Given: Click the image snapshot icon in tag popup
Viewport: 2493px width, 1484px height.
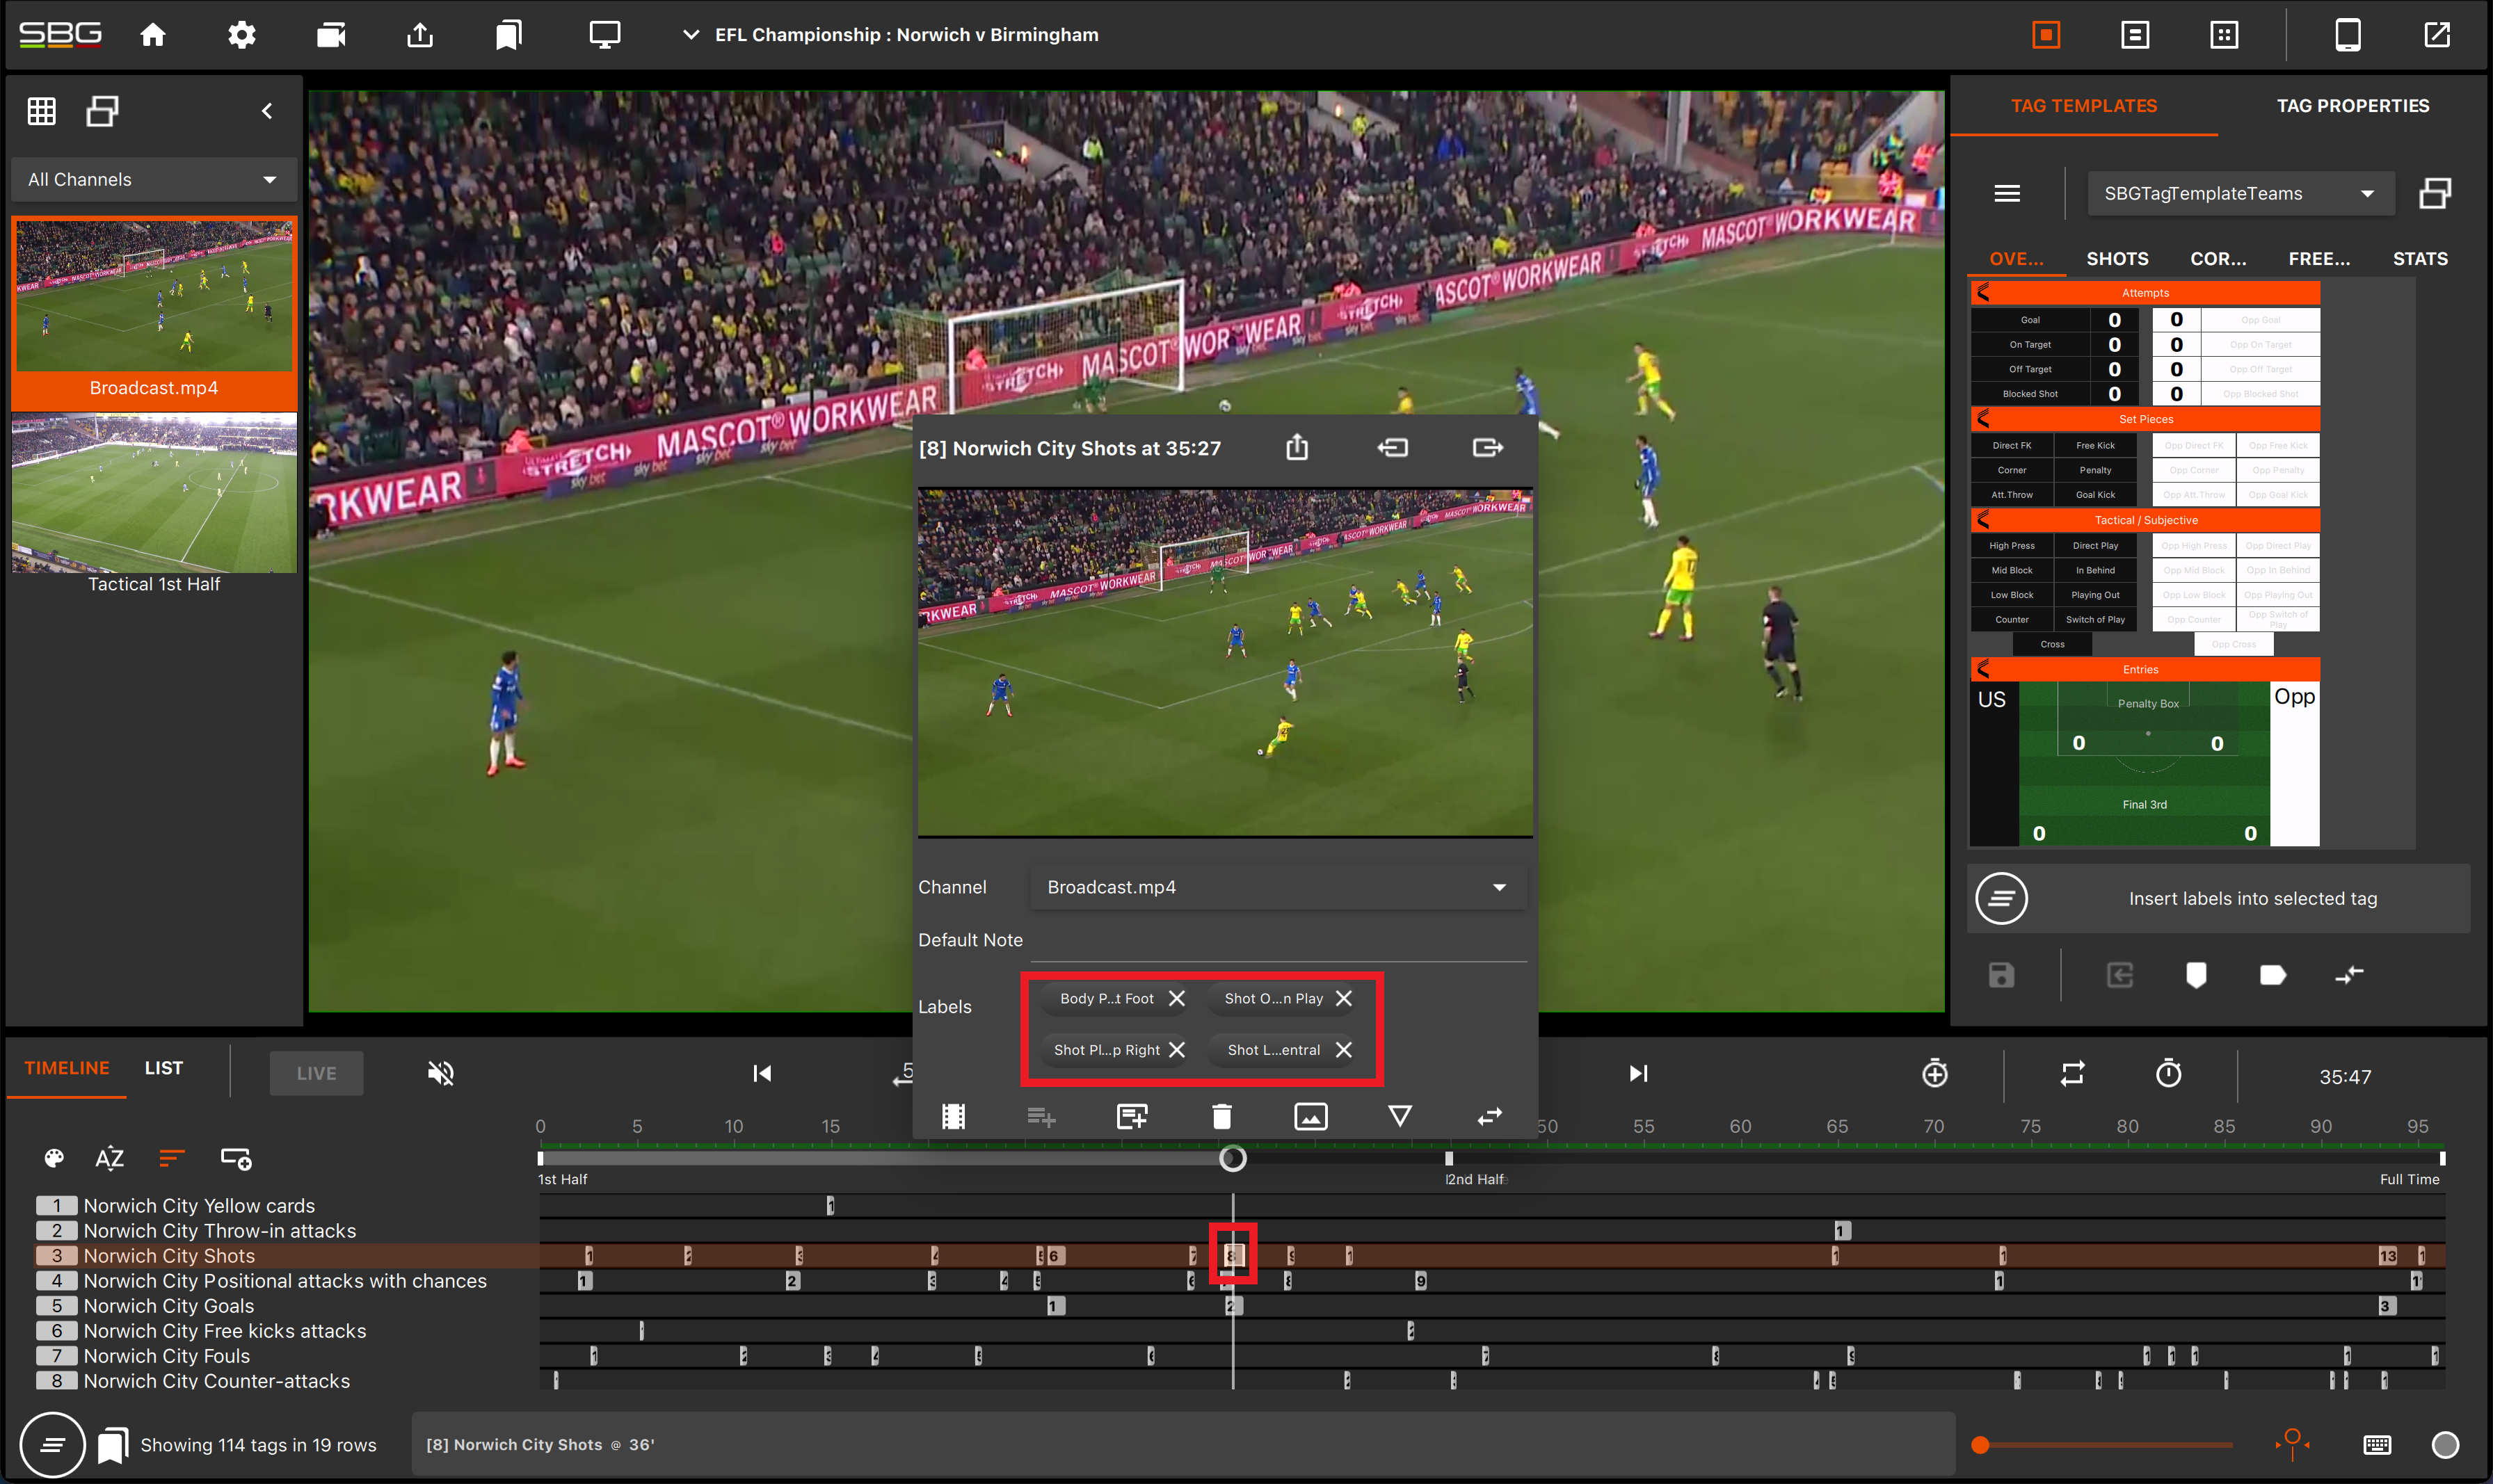Looking at the screenshot, I should tap(1310, 1116).
